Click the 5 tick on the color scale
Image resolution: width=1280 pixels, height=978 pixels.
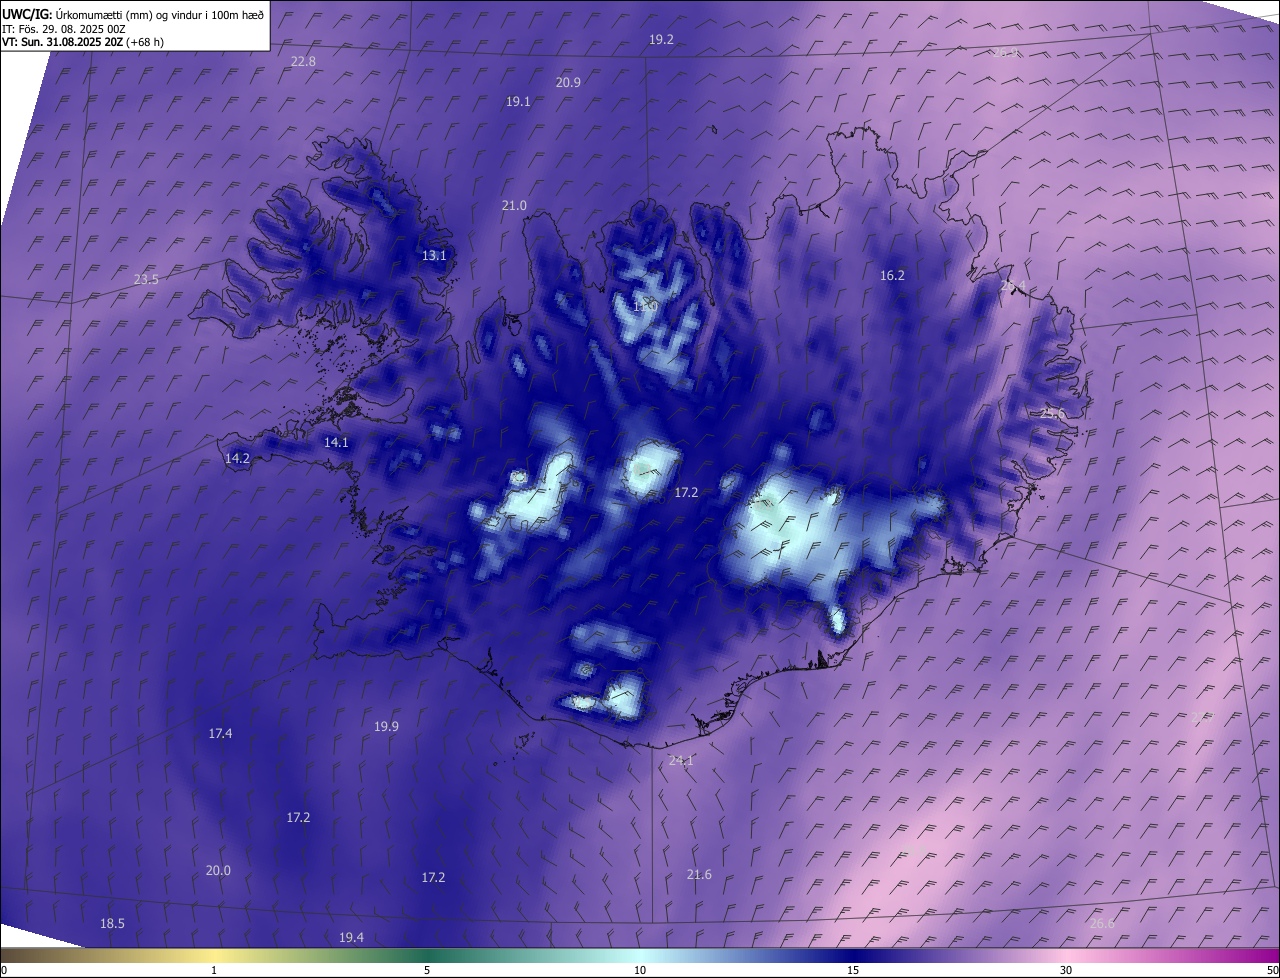pos(427,971)
